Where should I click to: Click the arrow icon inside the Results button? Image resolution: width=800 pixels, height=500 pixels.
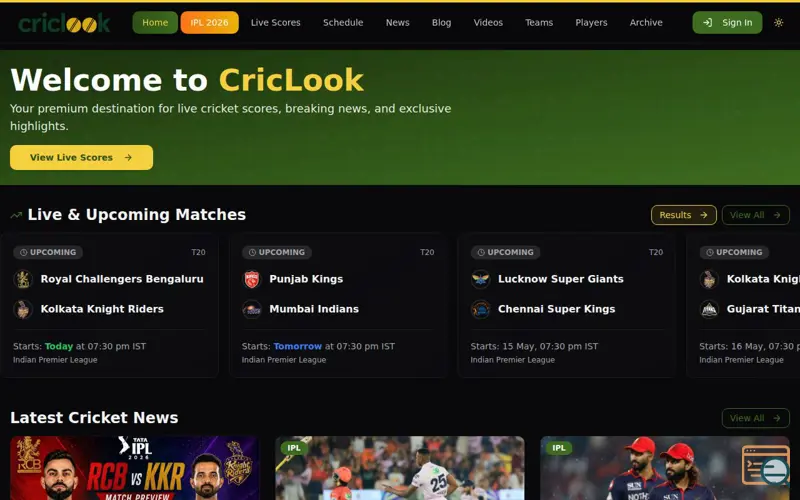(704, 215)
